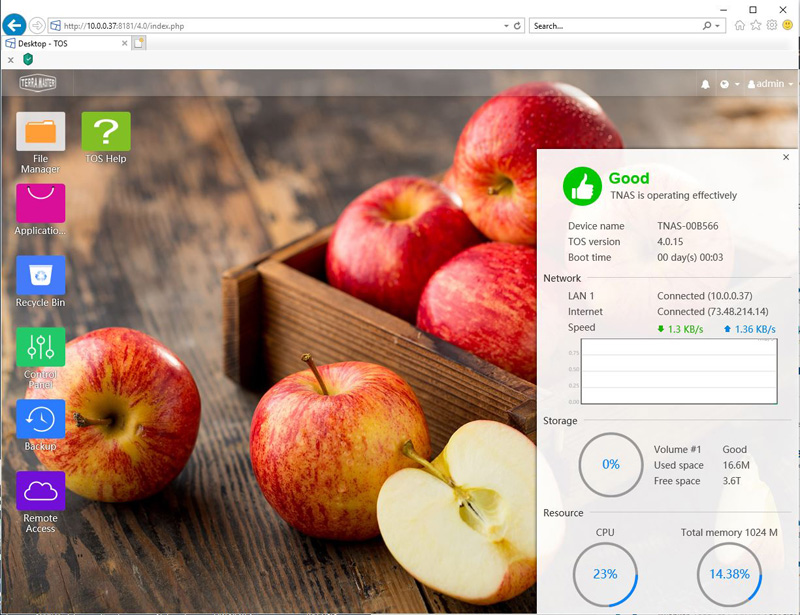This screenshot has height=615, width=800.
Task: Open the notifications bell icon
Action: coord(705,84)
